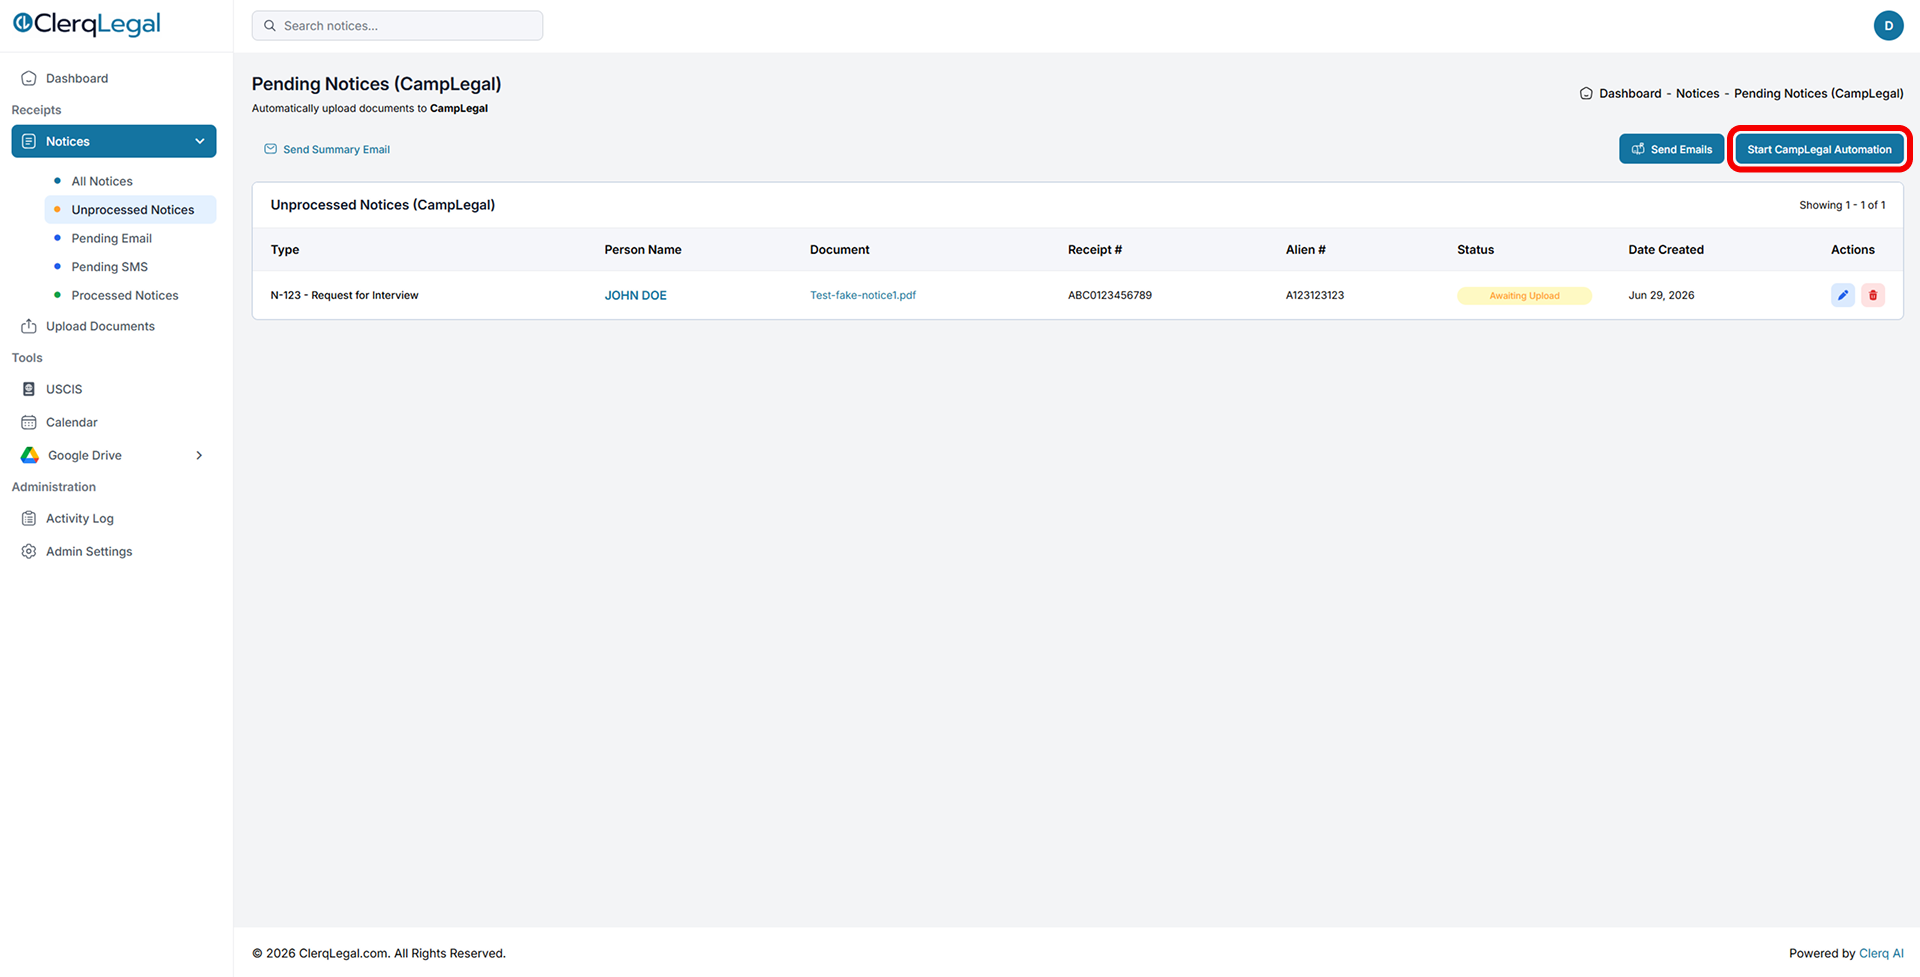The height and width of the screenshot is (977, 1920).
Task: Click the search magnifier icon
Action: (270, 26)
